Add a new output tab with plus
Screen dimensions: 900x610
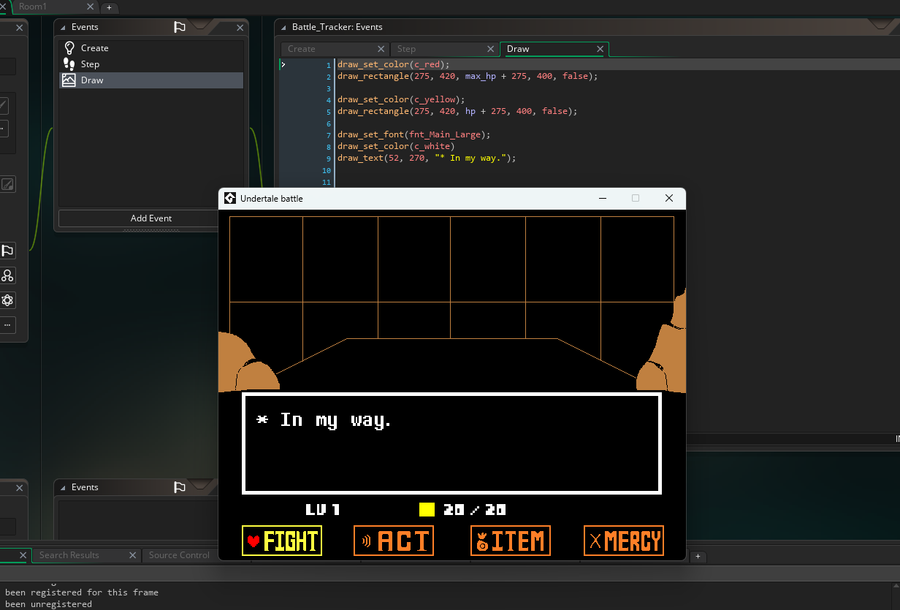[698, 556]
